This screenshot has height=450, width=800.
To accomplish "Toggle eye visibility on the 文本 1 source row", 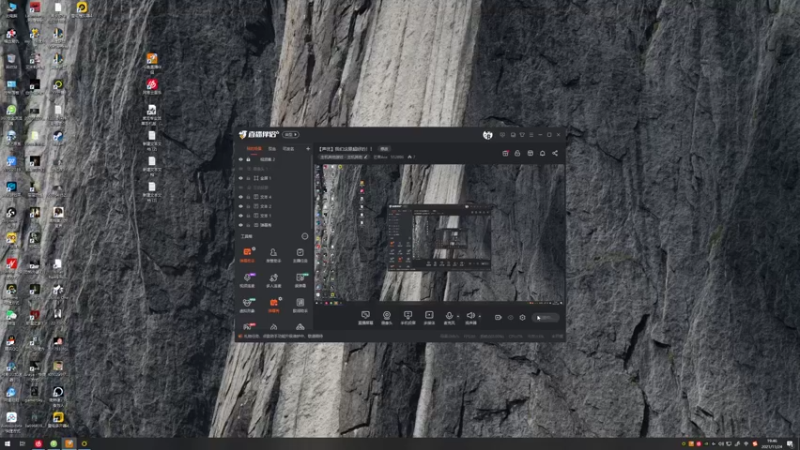I will 241,215.
